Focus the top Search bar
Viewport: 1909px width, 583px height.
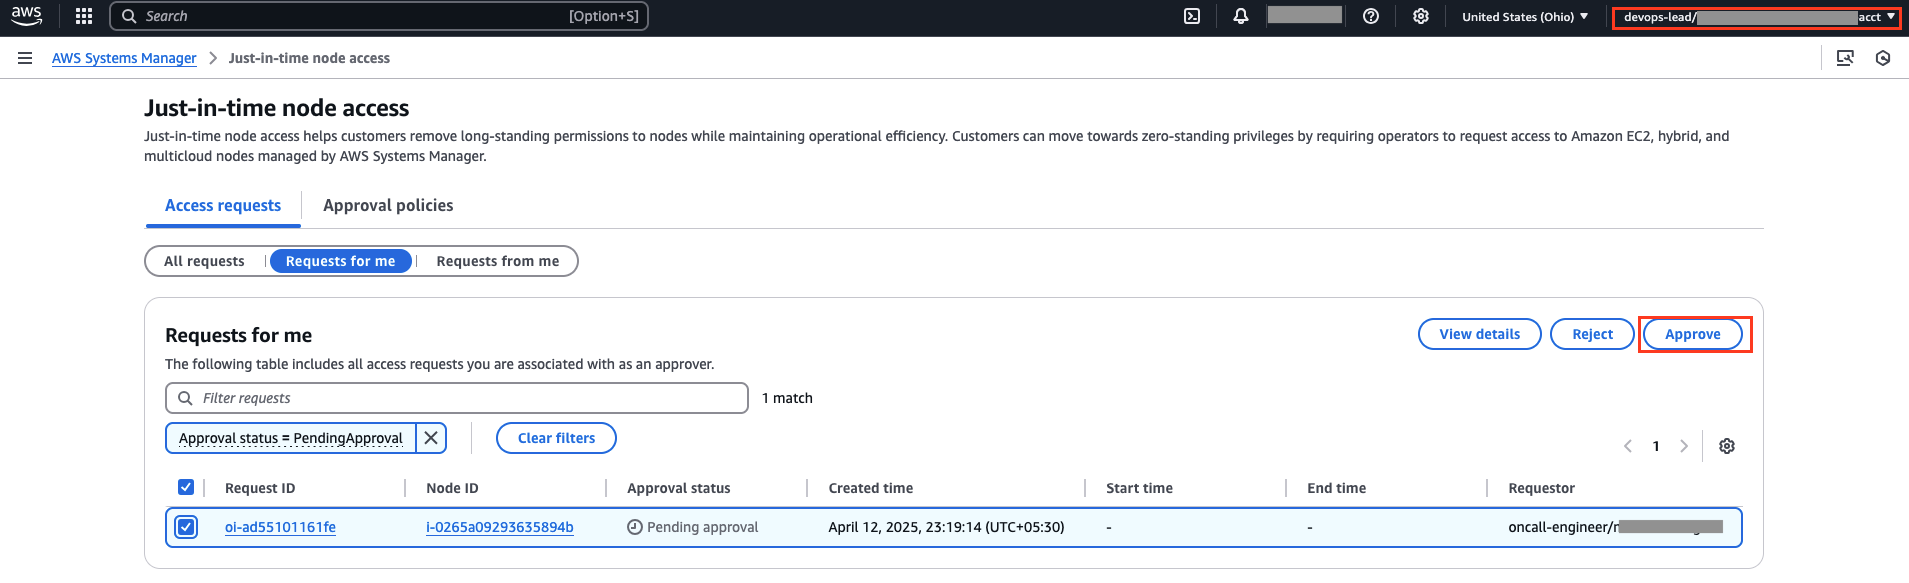pyautogui.click(x=379, y=16)
